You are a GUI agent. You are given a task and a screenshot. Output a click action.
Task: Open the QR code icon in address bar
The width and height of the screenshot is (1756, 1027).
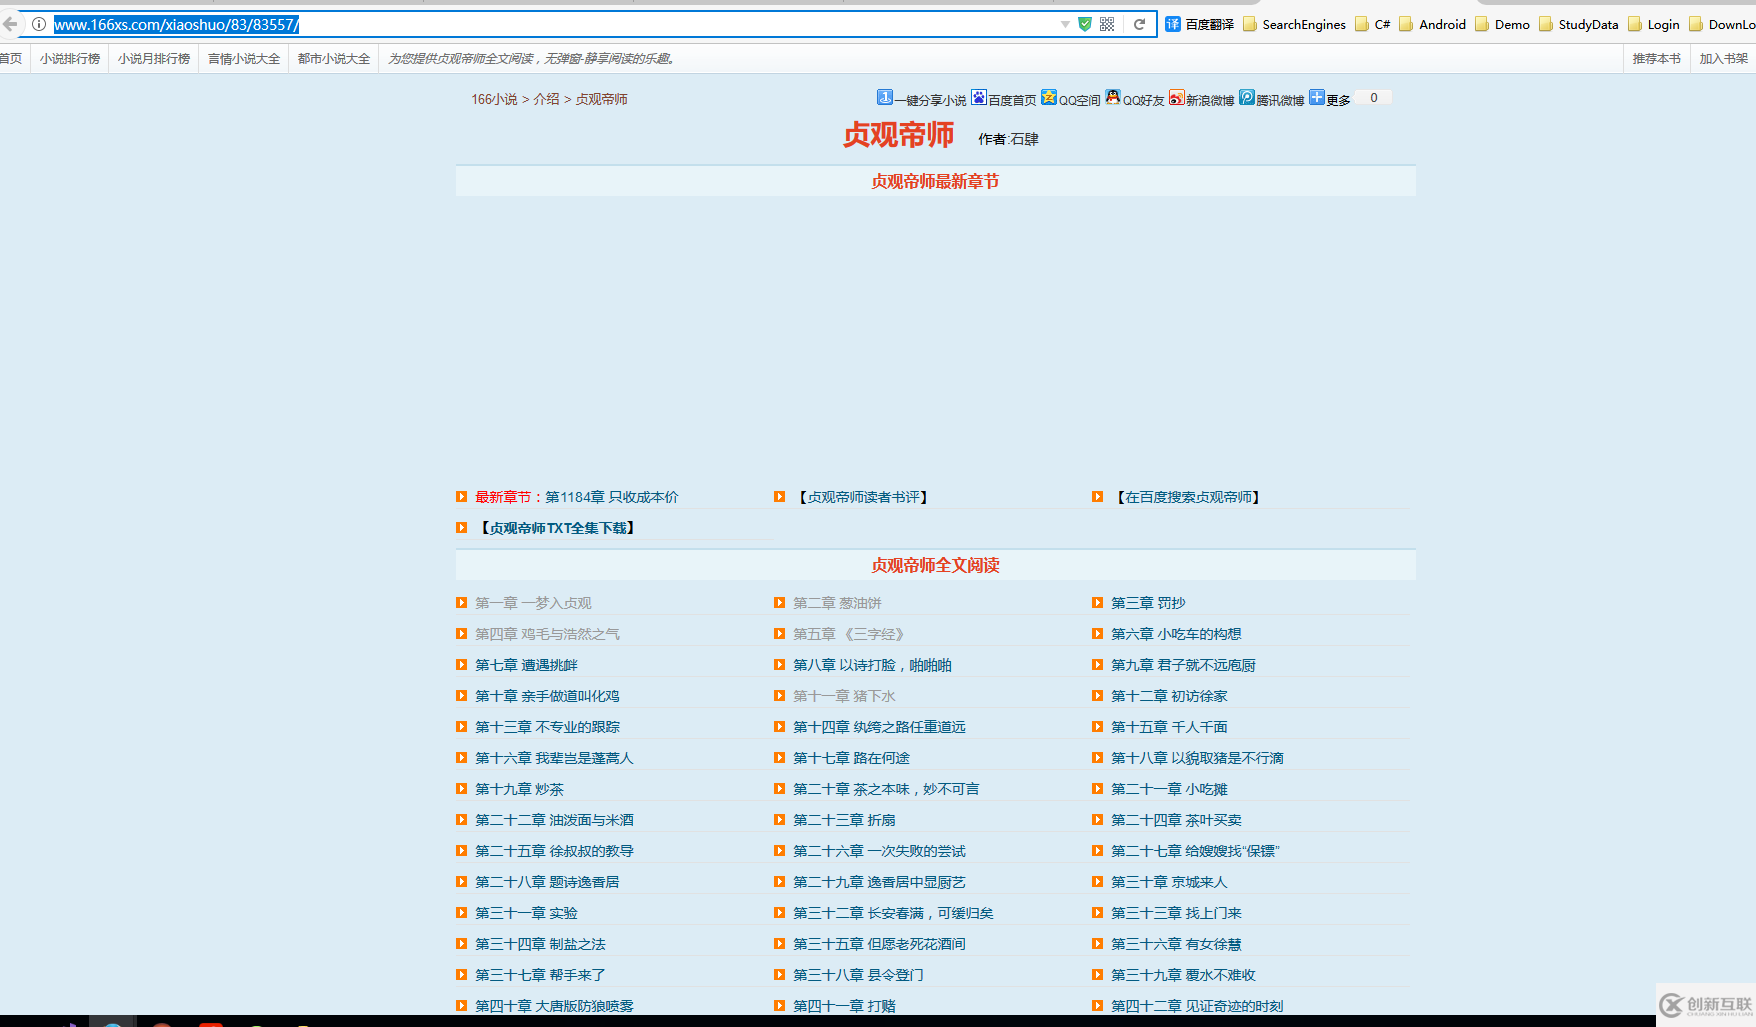tap(1108, 23)
